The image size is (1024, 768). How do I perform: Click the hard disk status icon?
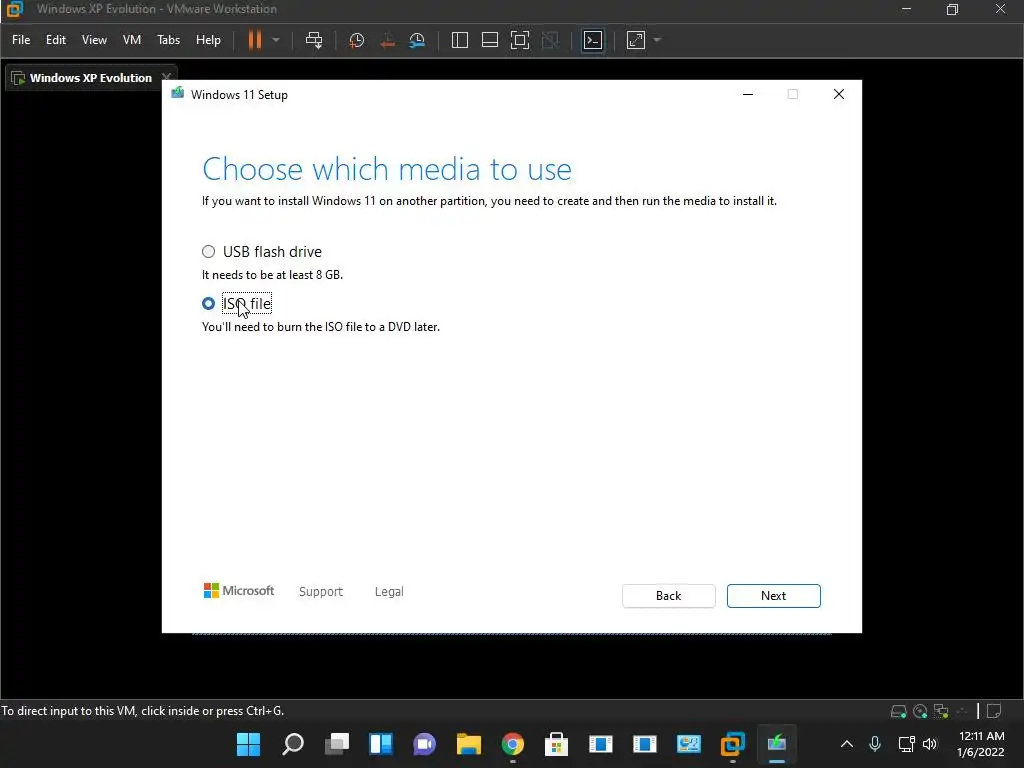[x=899, y=711]
